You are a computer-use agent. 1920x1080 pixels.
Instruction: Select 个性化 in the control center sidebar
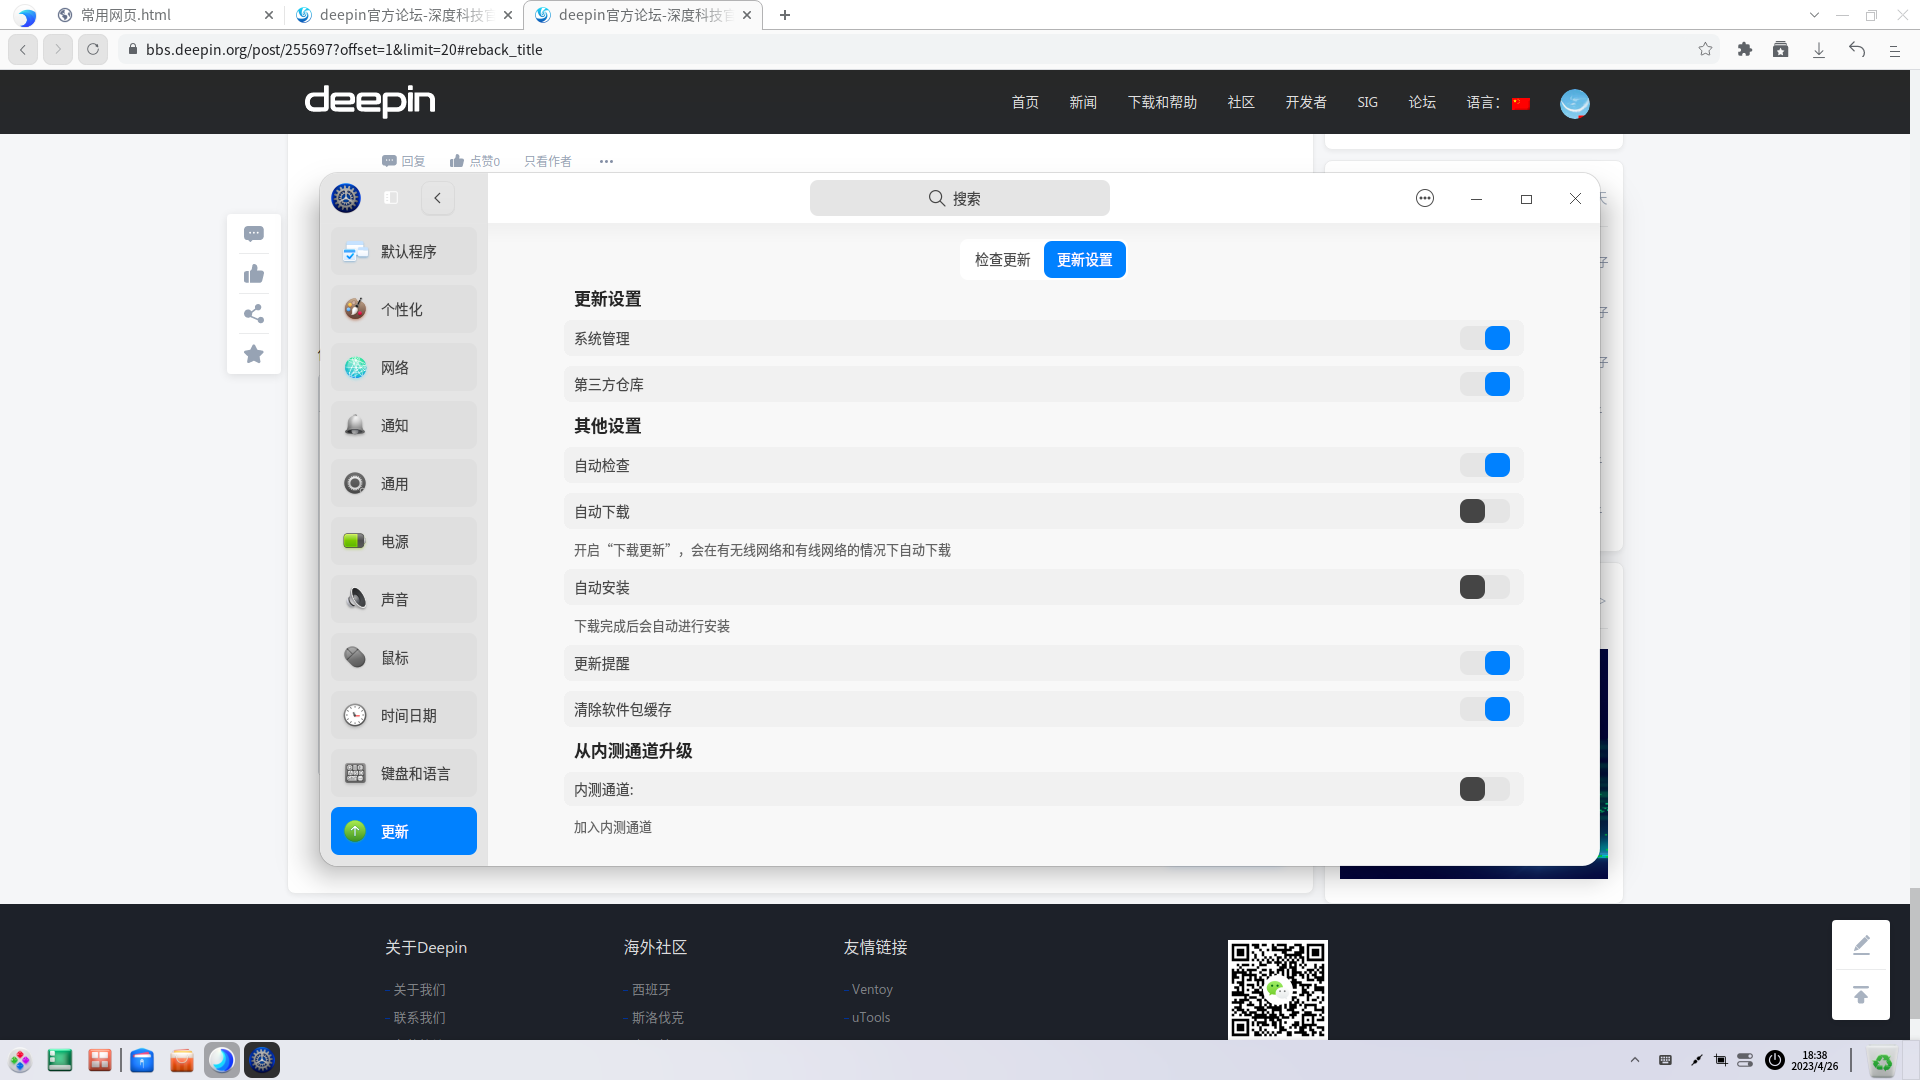click(403, 309)
